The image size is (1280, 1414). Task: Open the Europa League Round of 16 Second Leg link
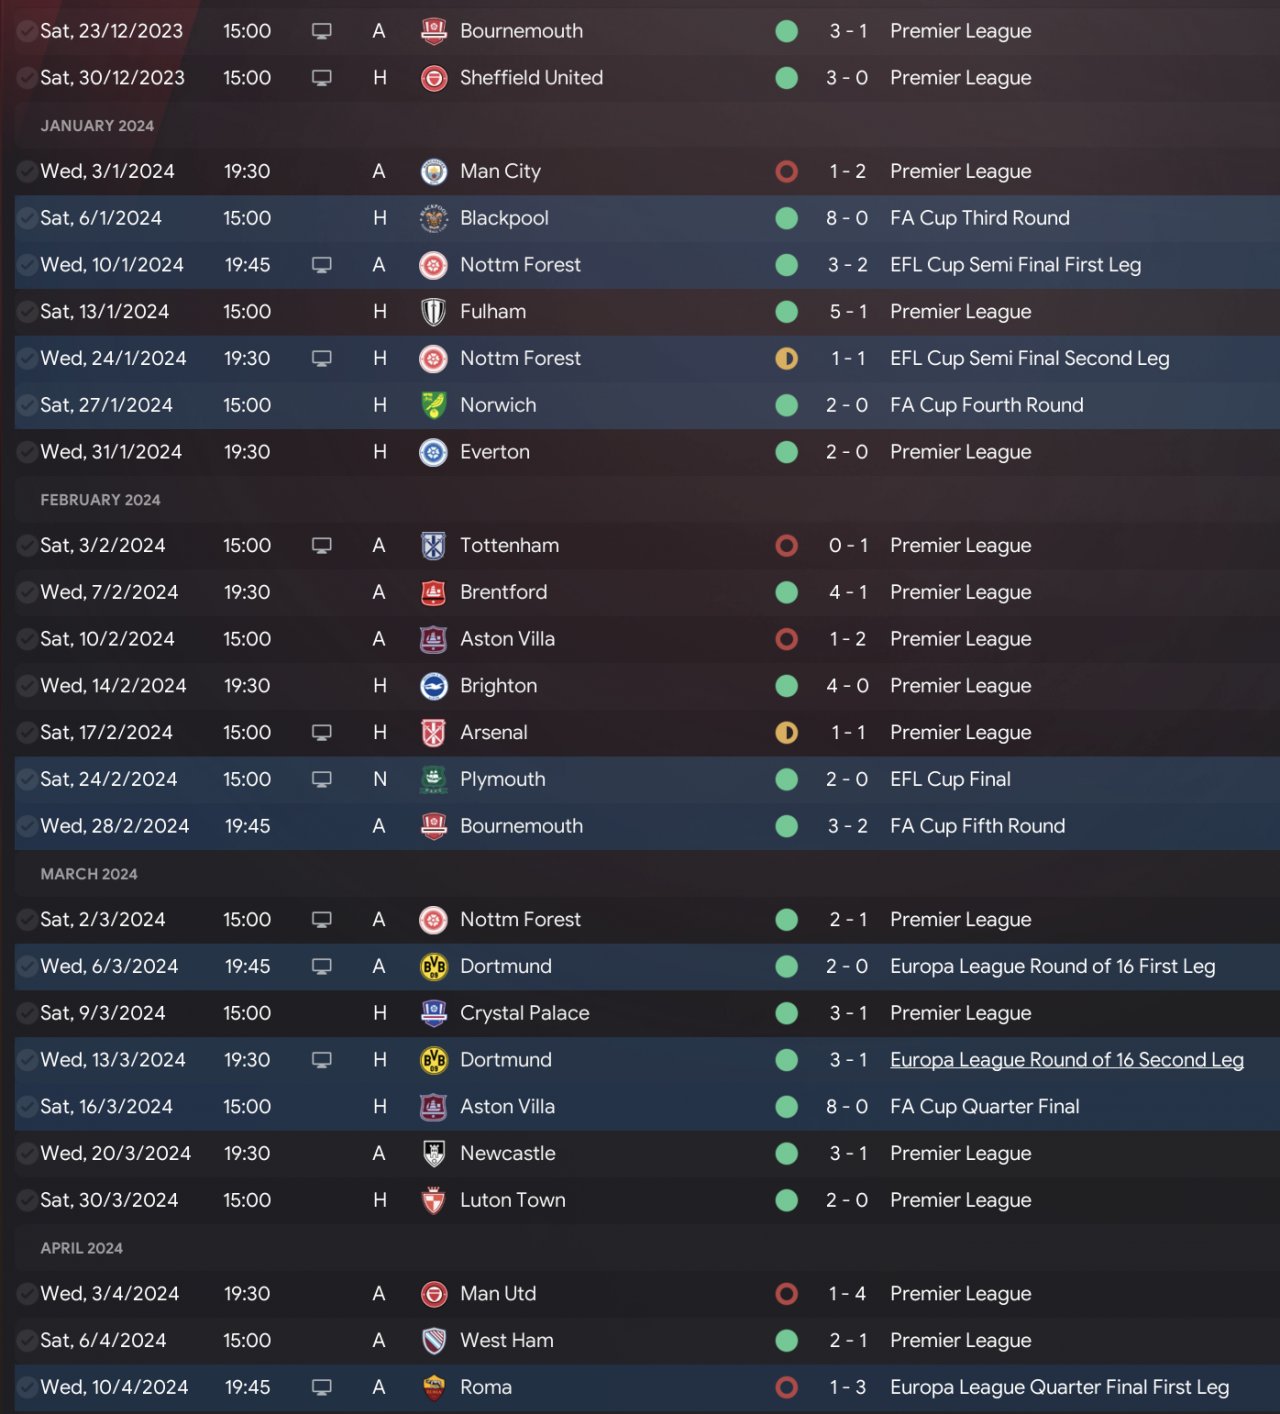(x=1066, y=1060)
